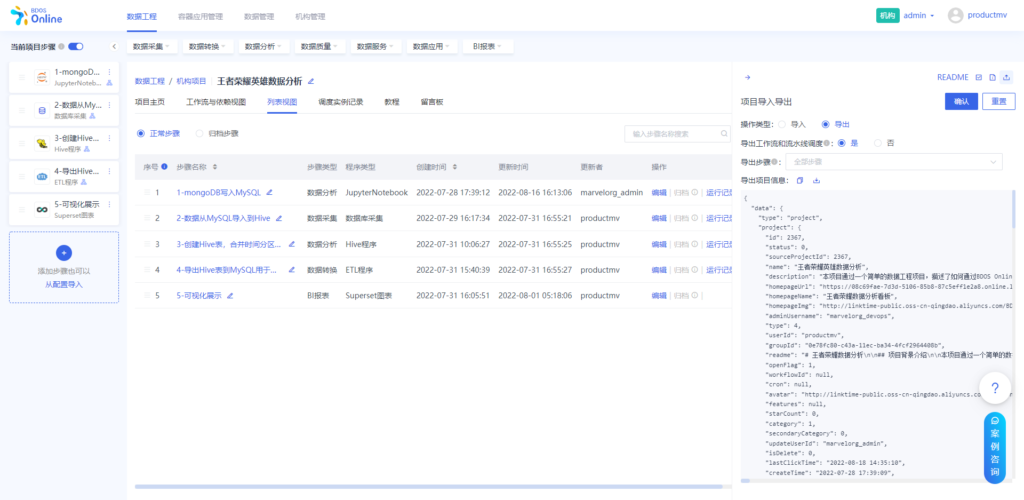1024x500 pixels.
Task: Open the 留言板 tab
Action: tap(432, 102)
